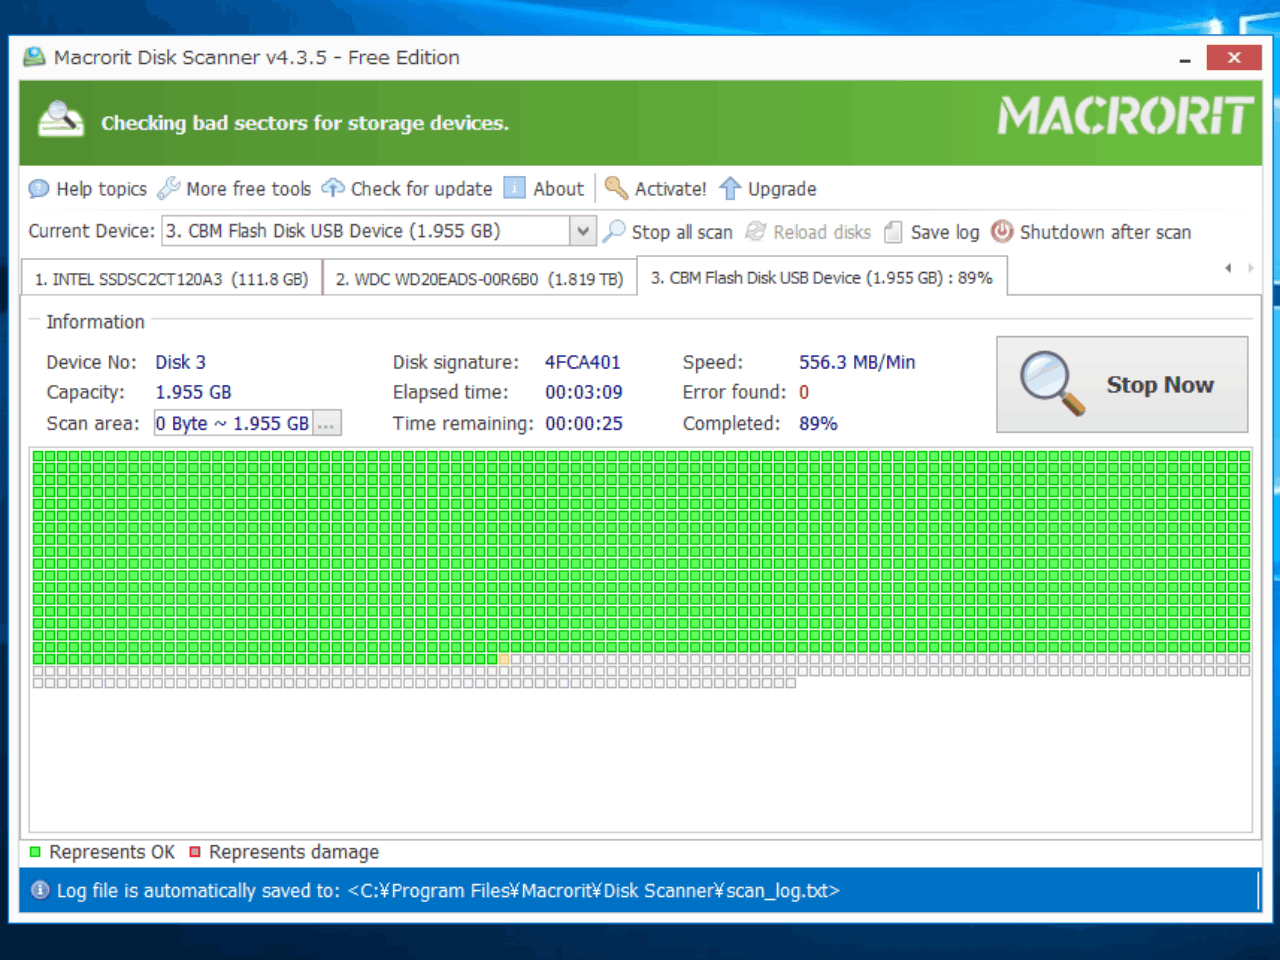The image size is (1280, 960).
Task: Minimize the Macrorit Disk Scanner window
Action: [x=1185, y=58]
